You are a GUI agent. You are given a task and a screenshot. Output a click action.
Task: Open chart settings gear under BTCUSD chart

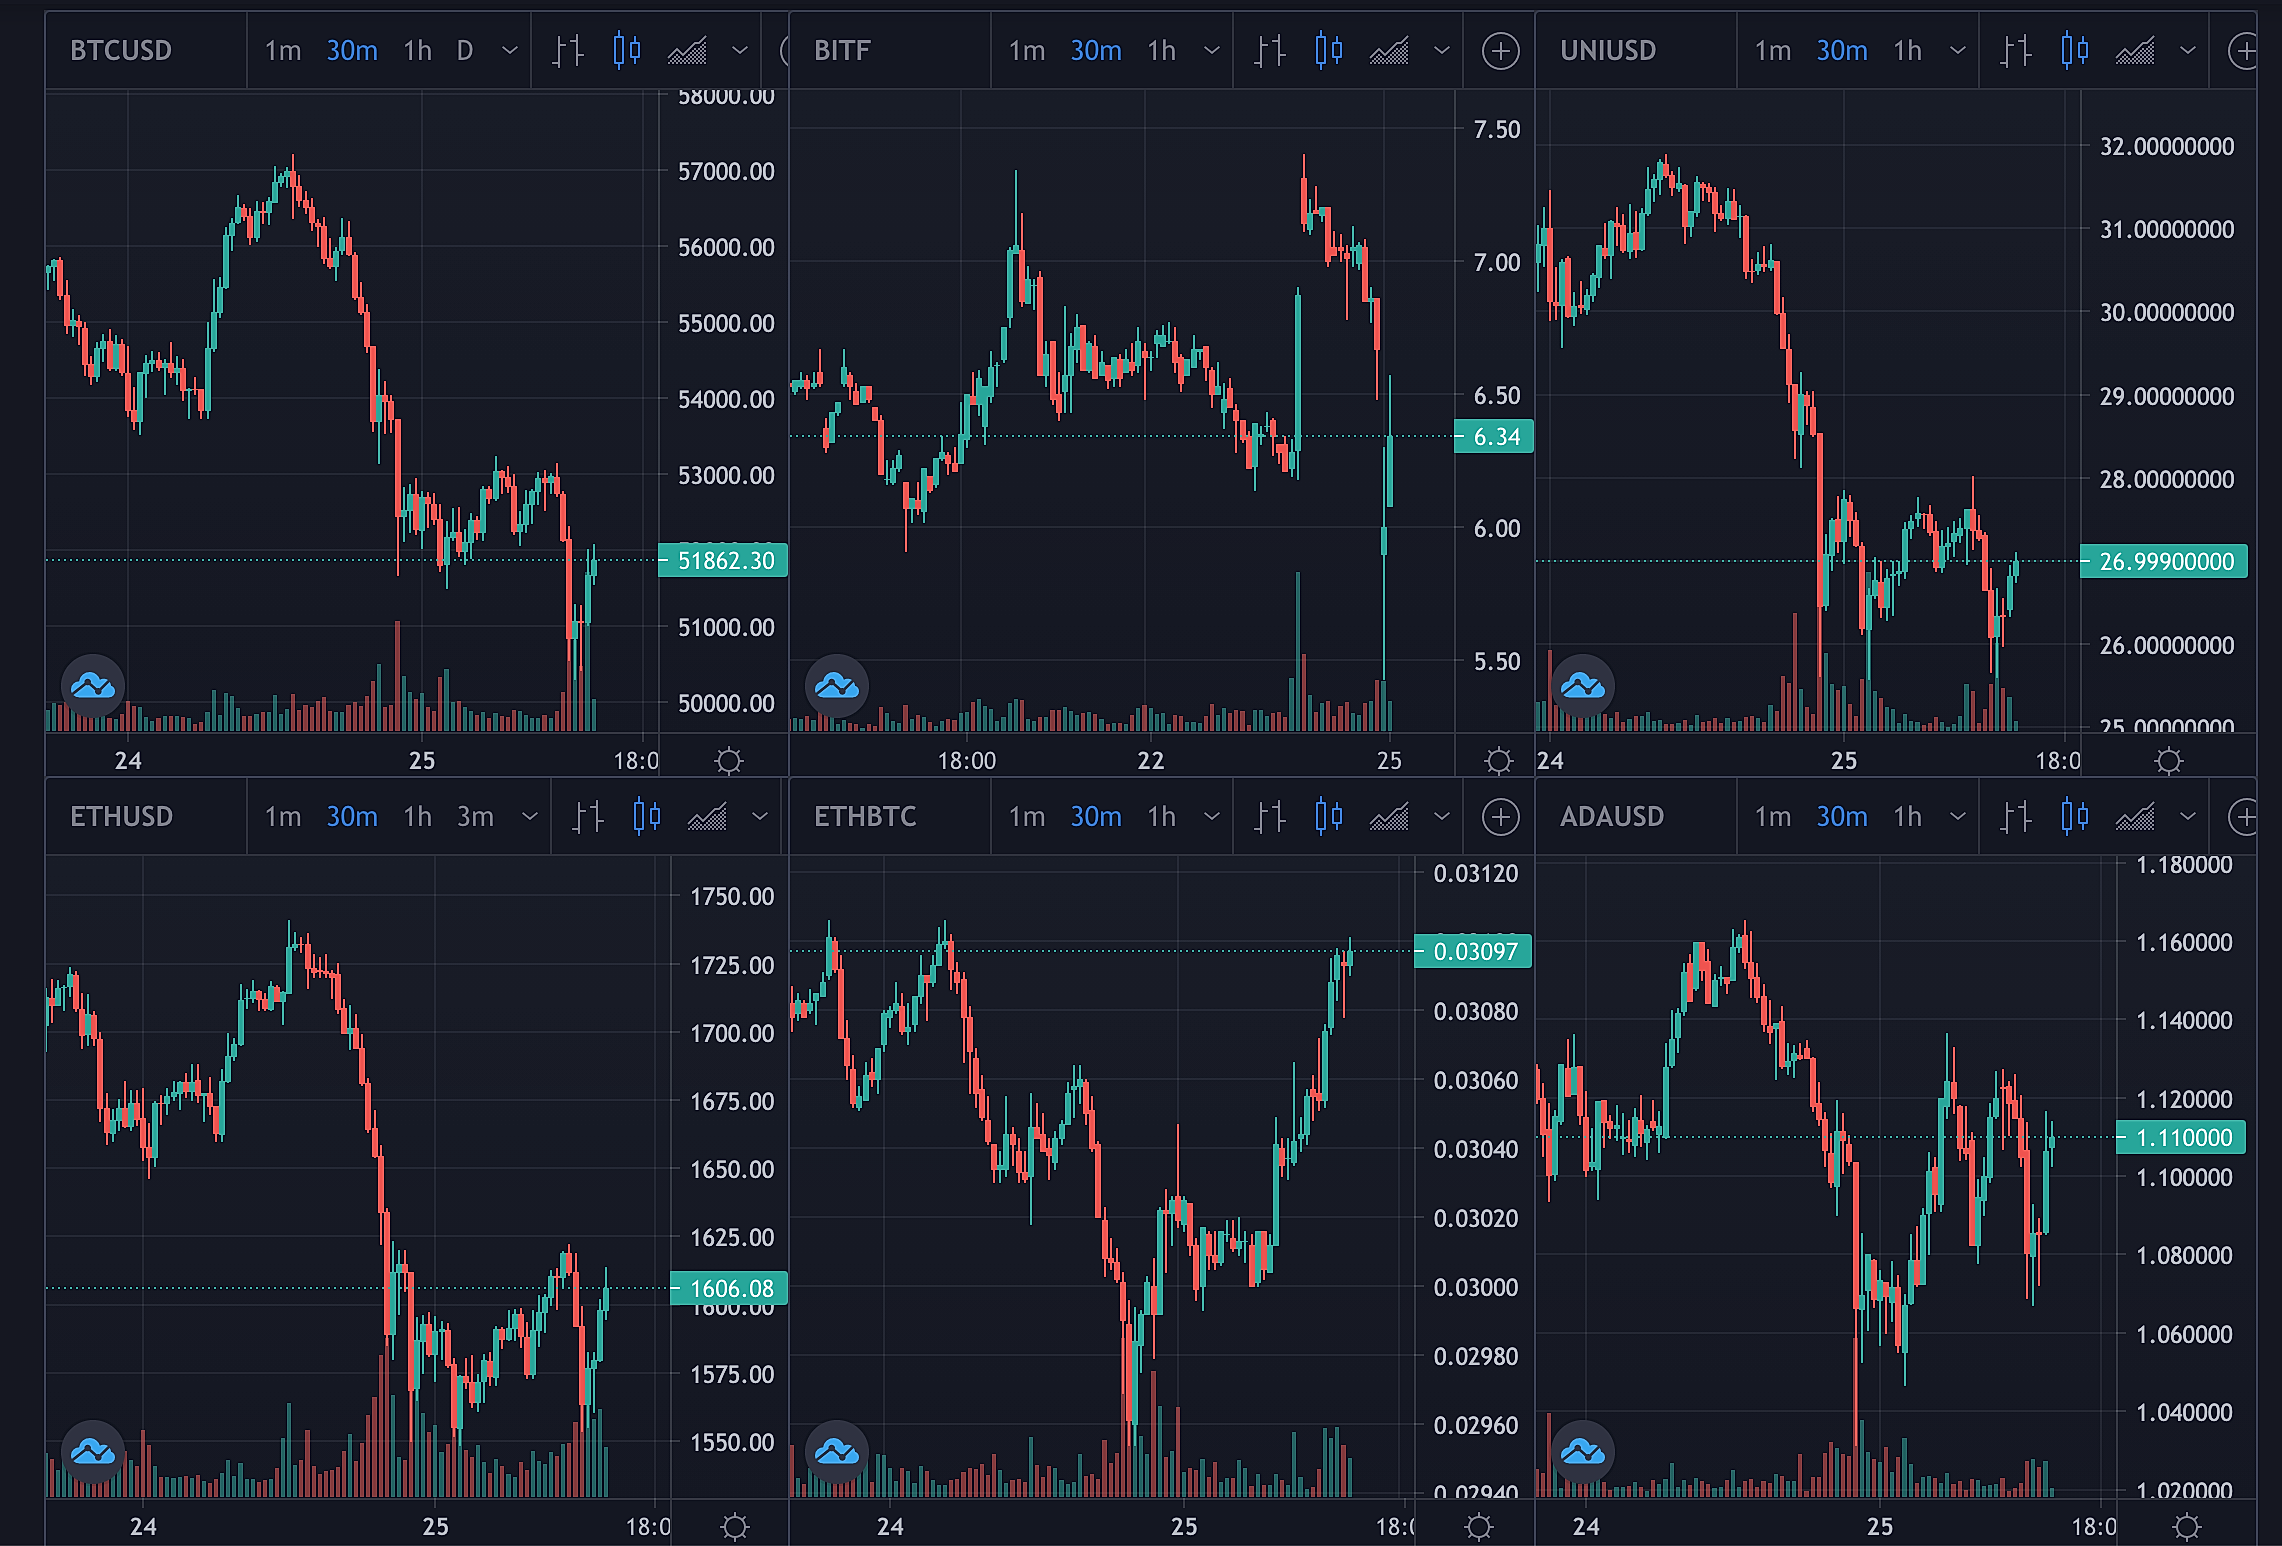pyautogui.click(x=729, y=761)
